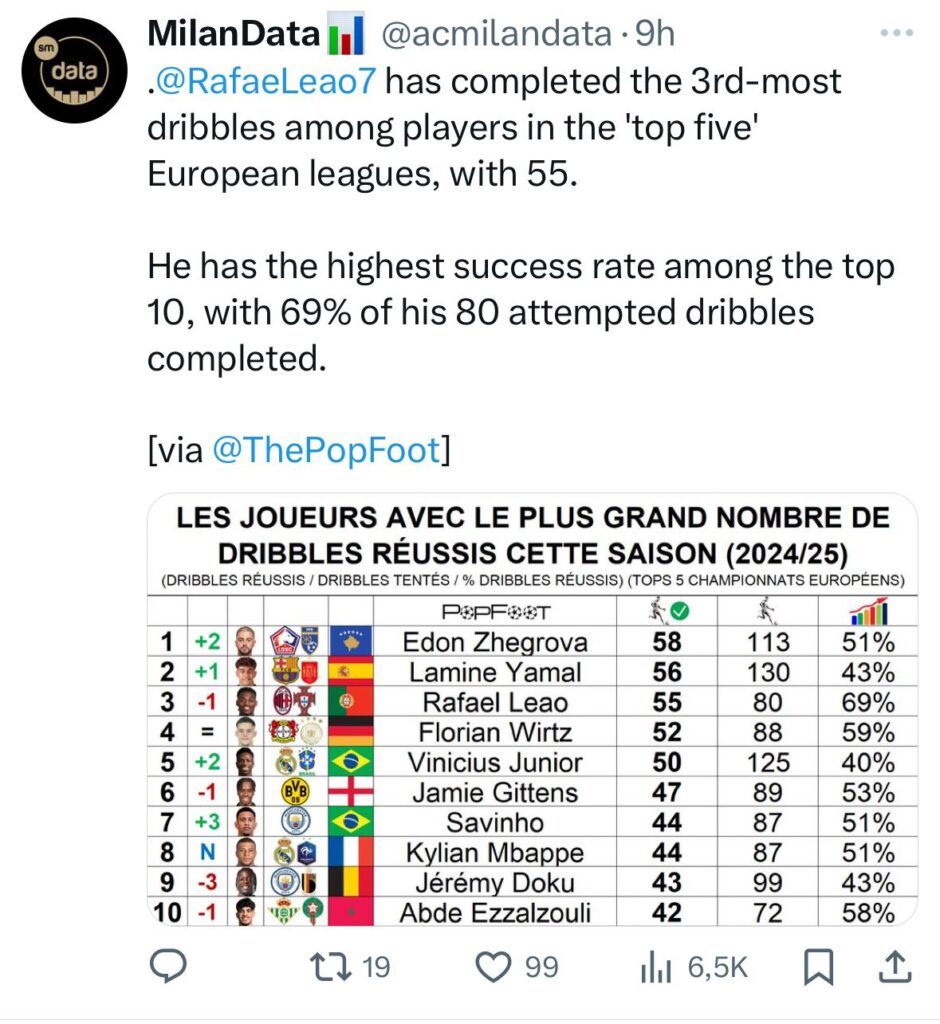
Task: Open the @RafaeLeao7 mention link
Action: tap(267, 81)
